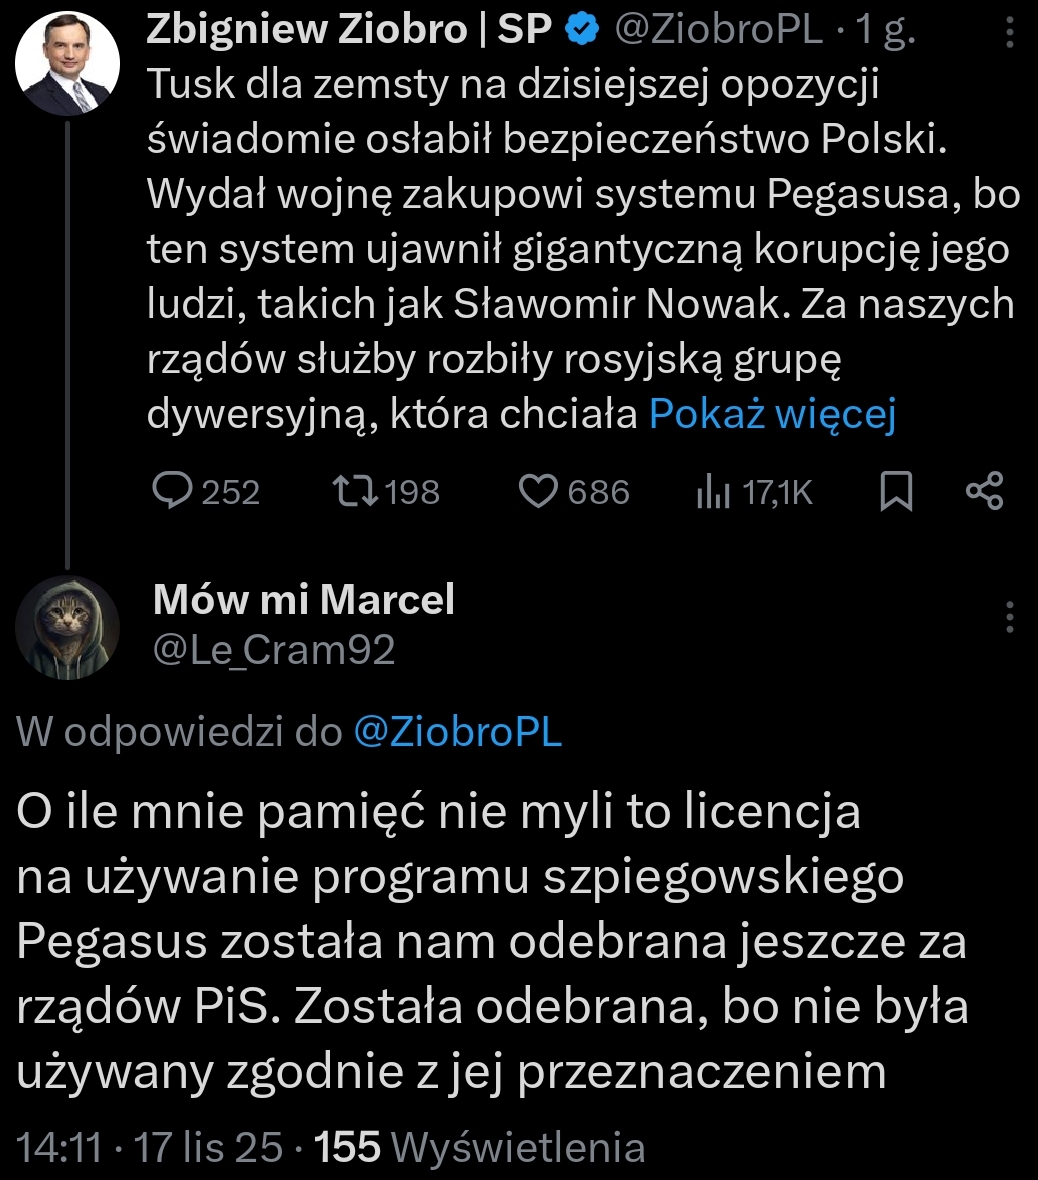Share the tweet via share icon

[985, 491]
